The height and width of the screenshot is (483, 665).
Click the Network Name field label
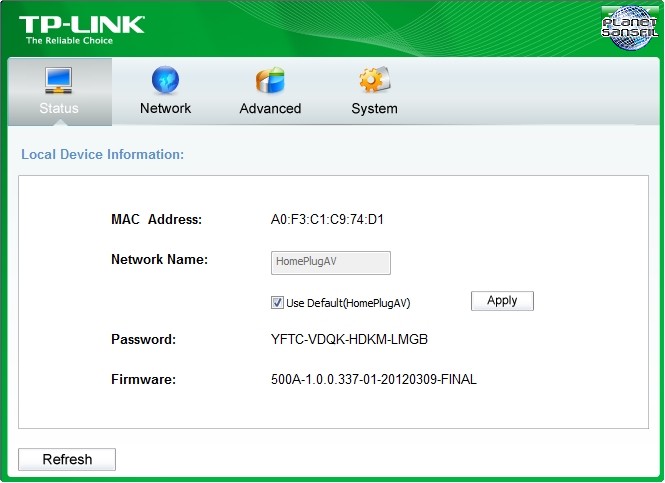tap(159, 259)
